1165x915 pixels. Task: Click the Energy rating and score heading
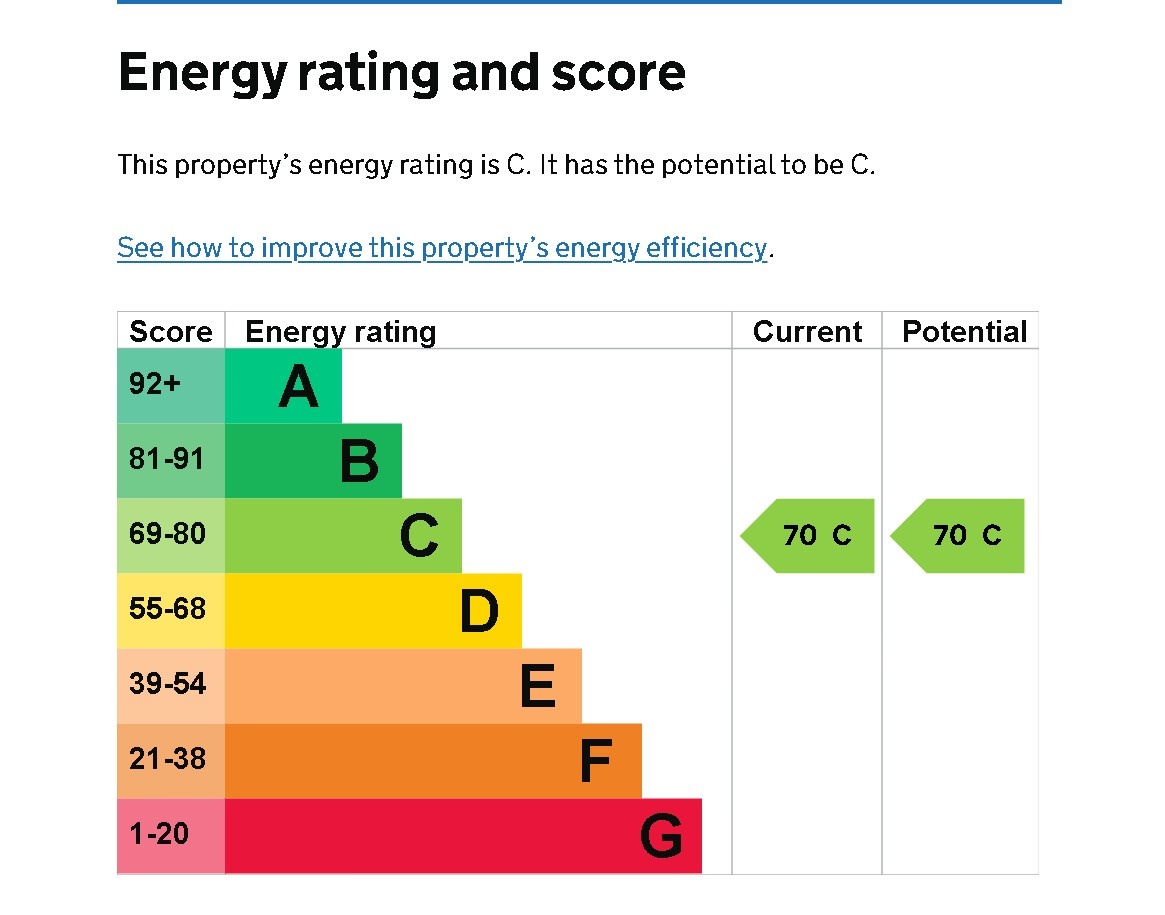[402, 74]
